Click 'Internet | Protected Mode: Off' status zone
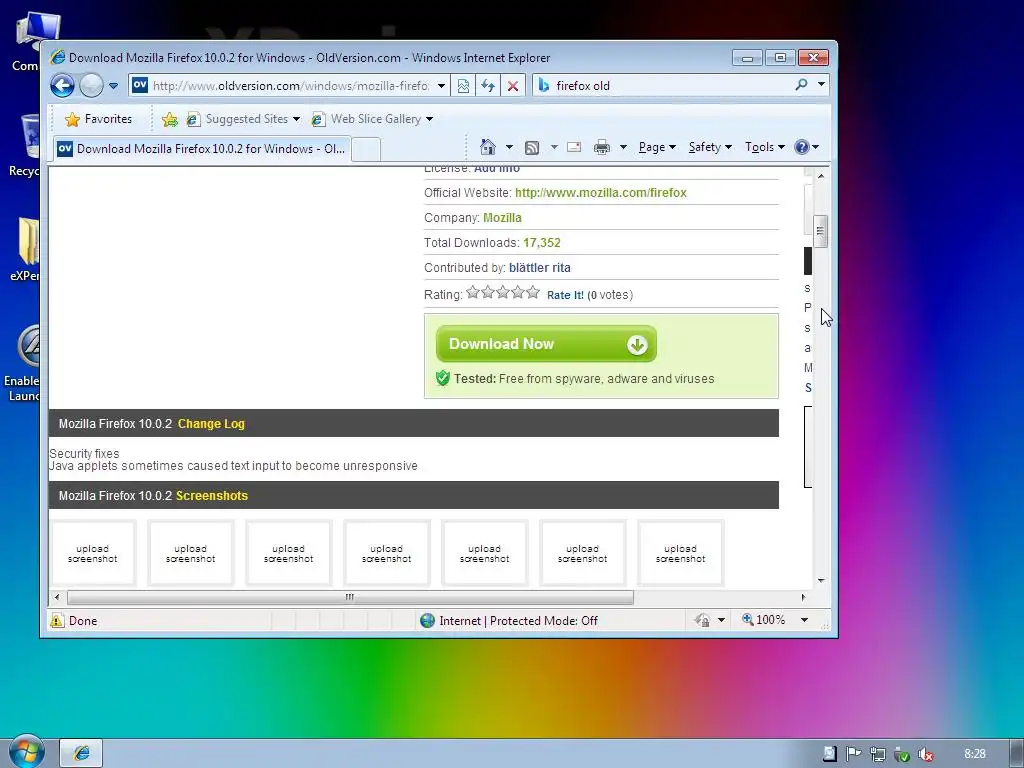 [509, 620]
